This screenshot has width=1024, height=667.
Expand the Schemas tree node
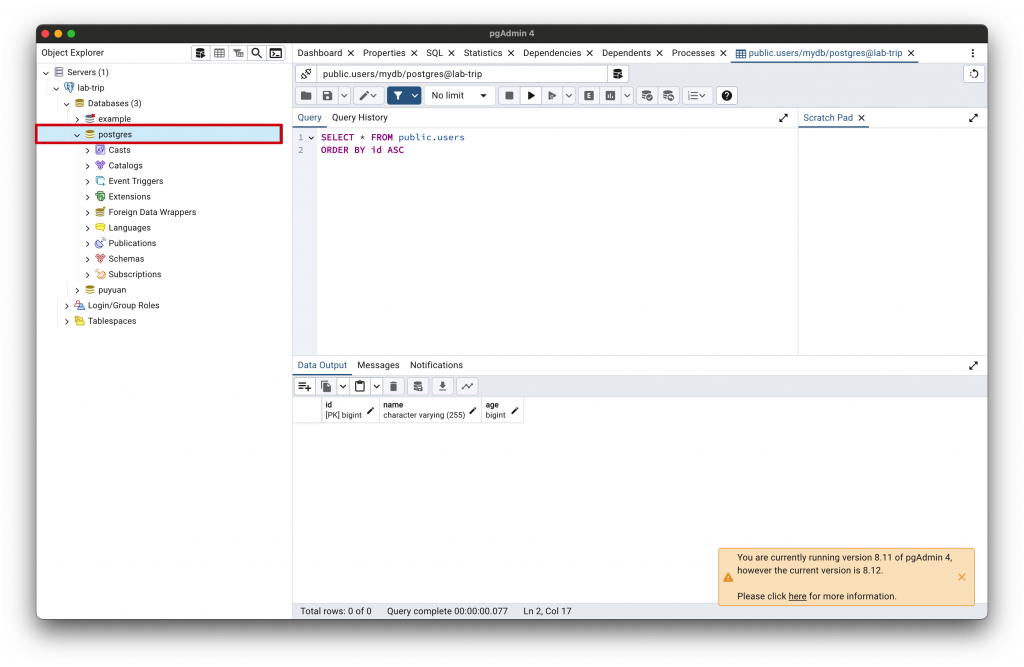[88, 259]
